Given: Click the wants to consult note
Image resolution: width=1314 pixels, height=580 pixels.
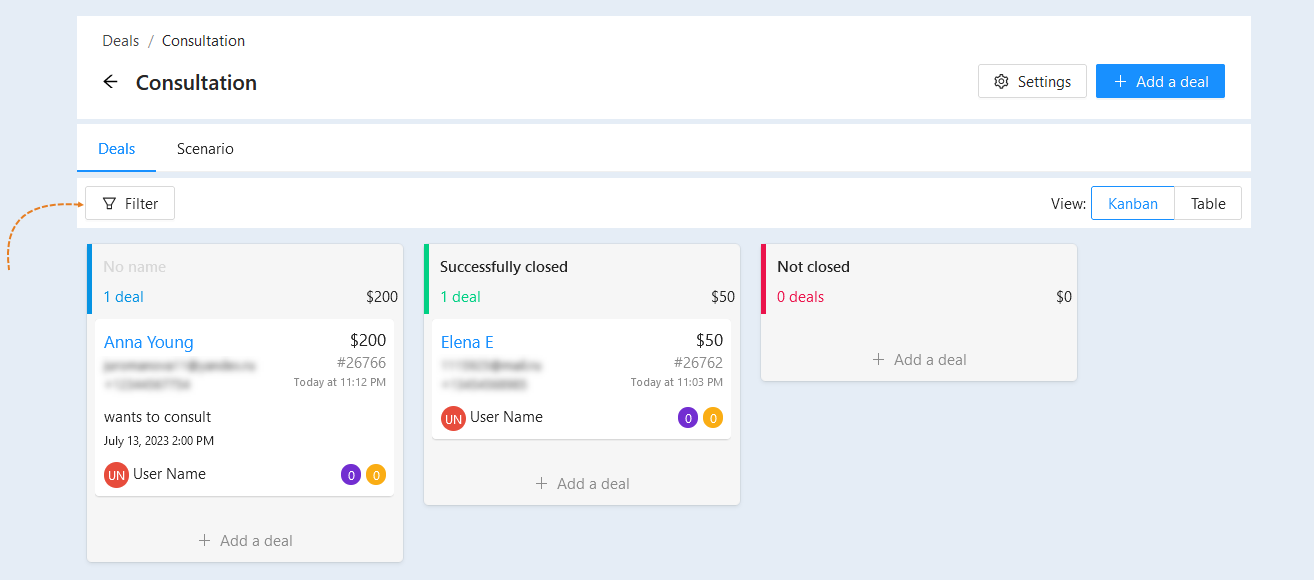Looking at the screenshot, I should [x=157, y=417].
